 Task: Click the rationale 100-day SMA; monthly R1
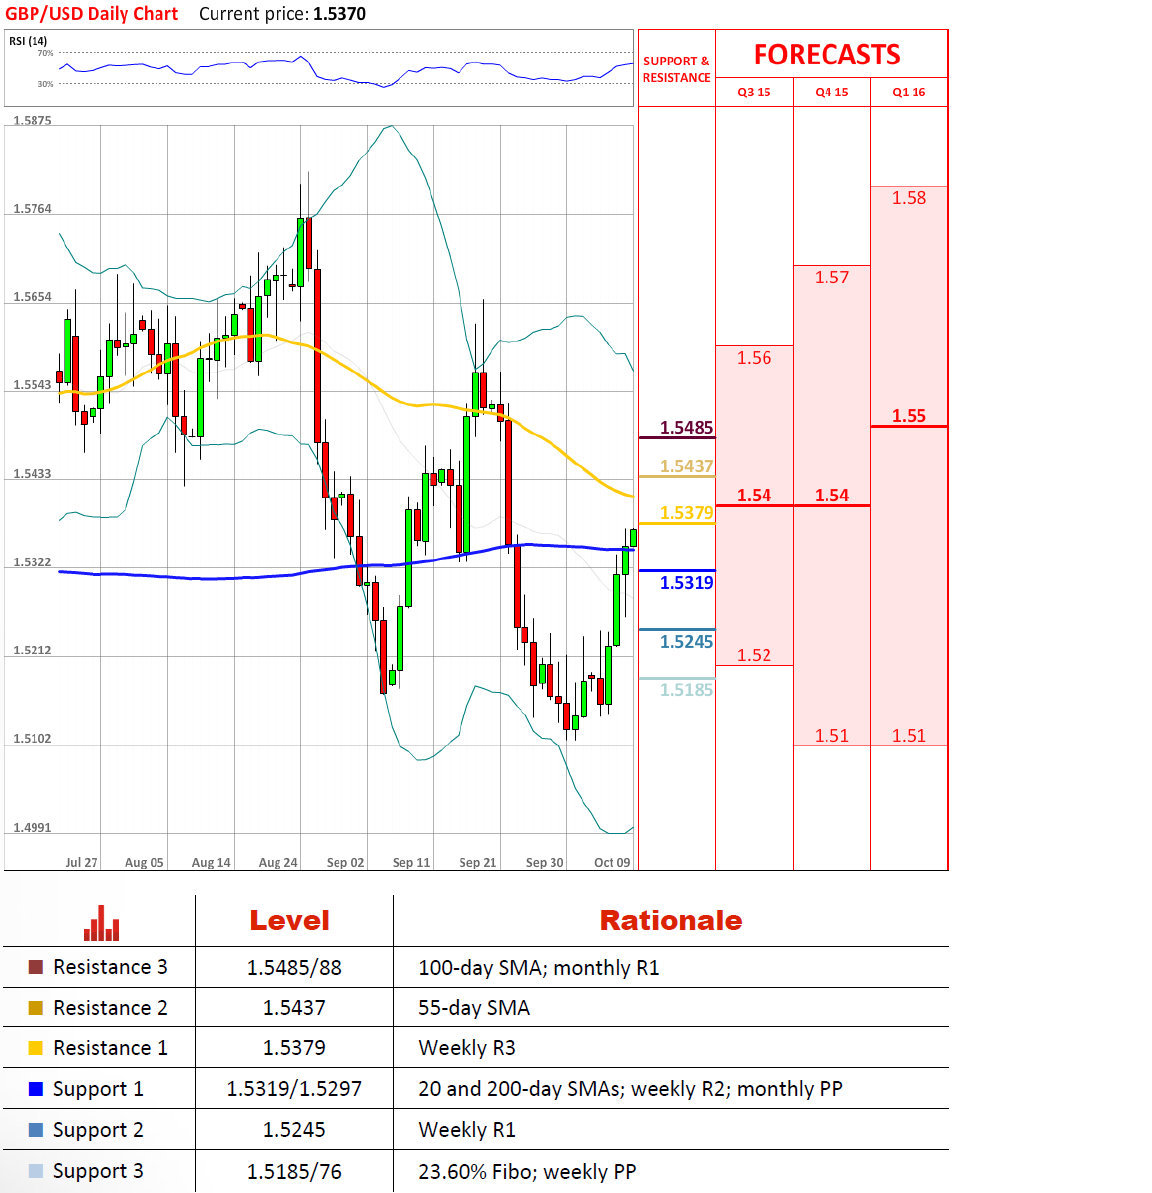pyautogui.click(x=539, y=968)
